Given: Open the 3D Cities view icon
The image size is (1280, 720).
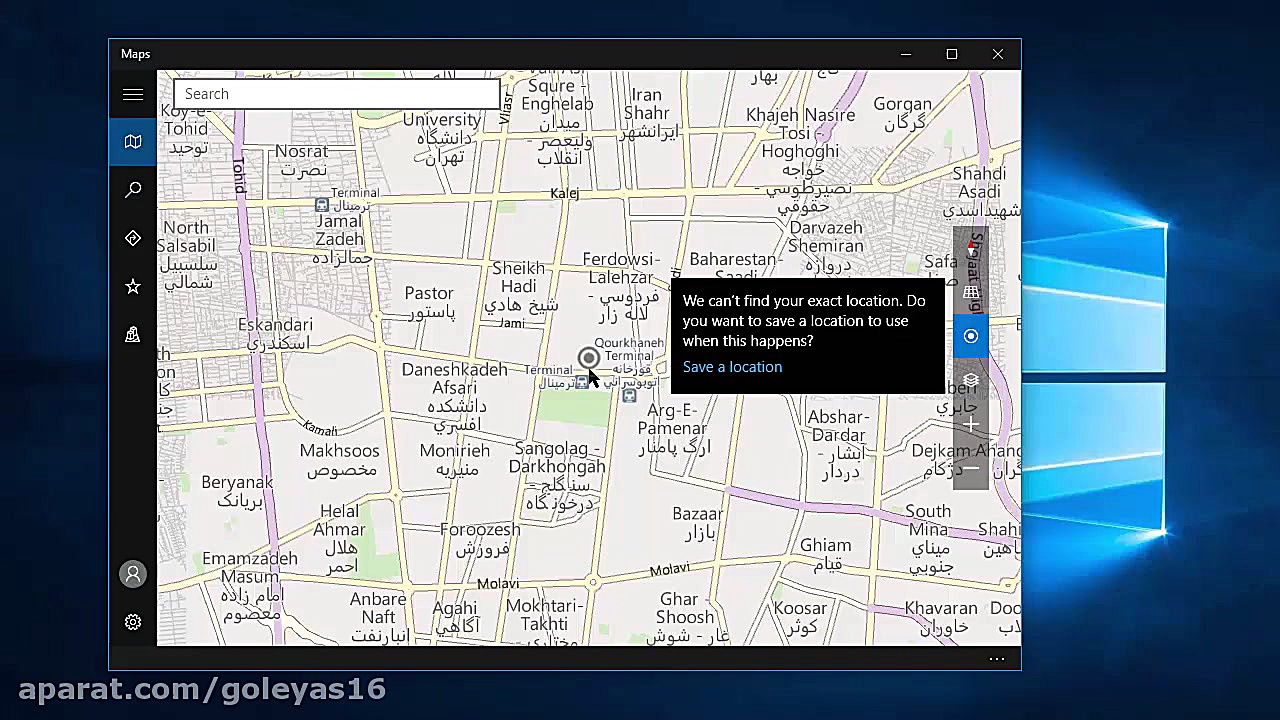Looking at the screenshot, I should click(x=133, y=335).
